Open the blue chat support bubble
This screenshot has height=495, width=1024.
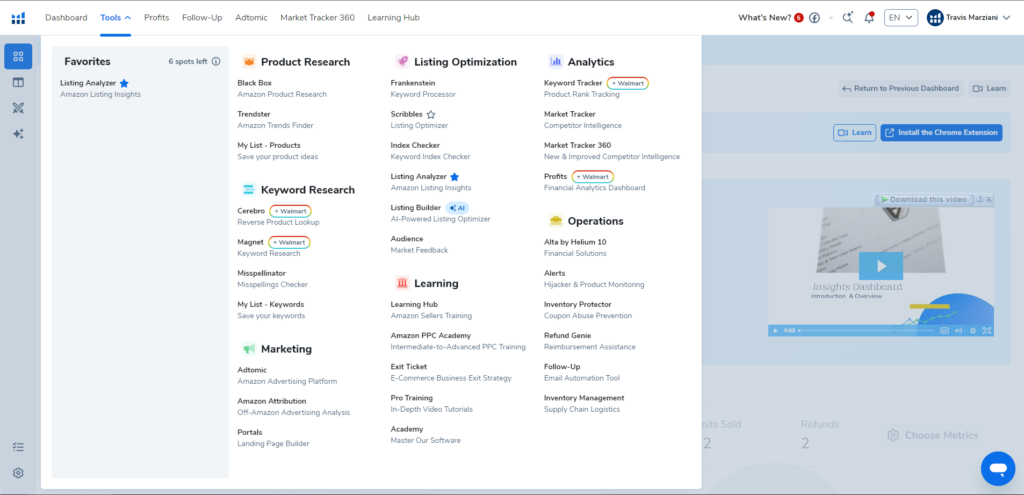998,468
